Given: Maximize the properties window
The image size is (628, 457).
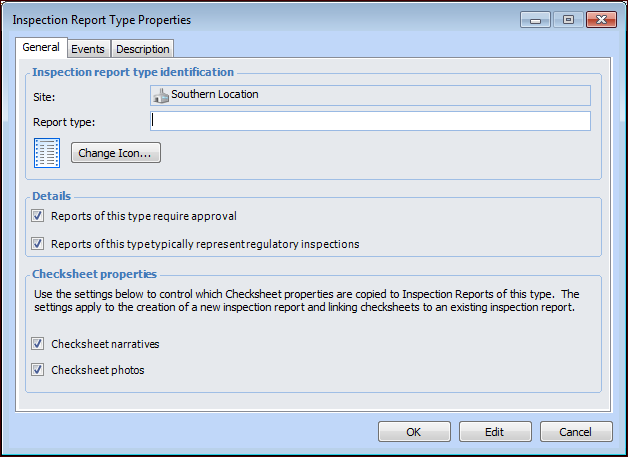Looking at the screenshot, I should tap(567, 19).
